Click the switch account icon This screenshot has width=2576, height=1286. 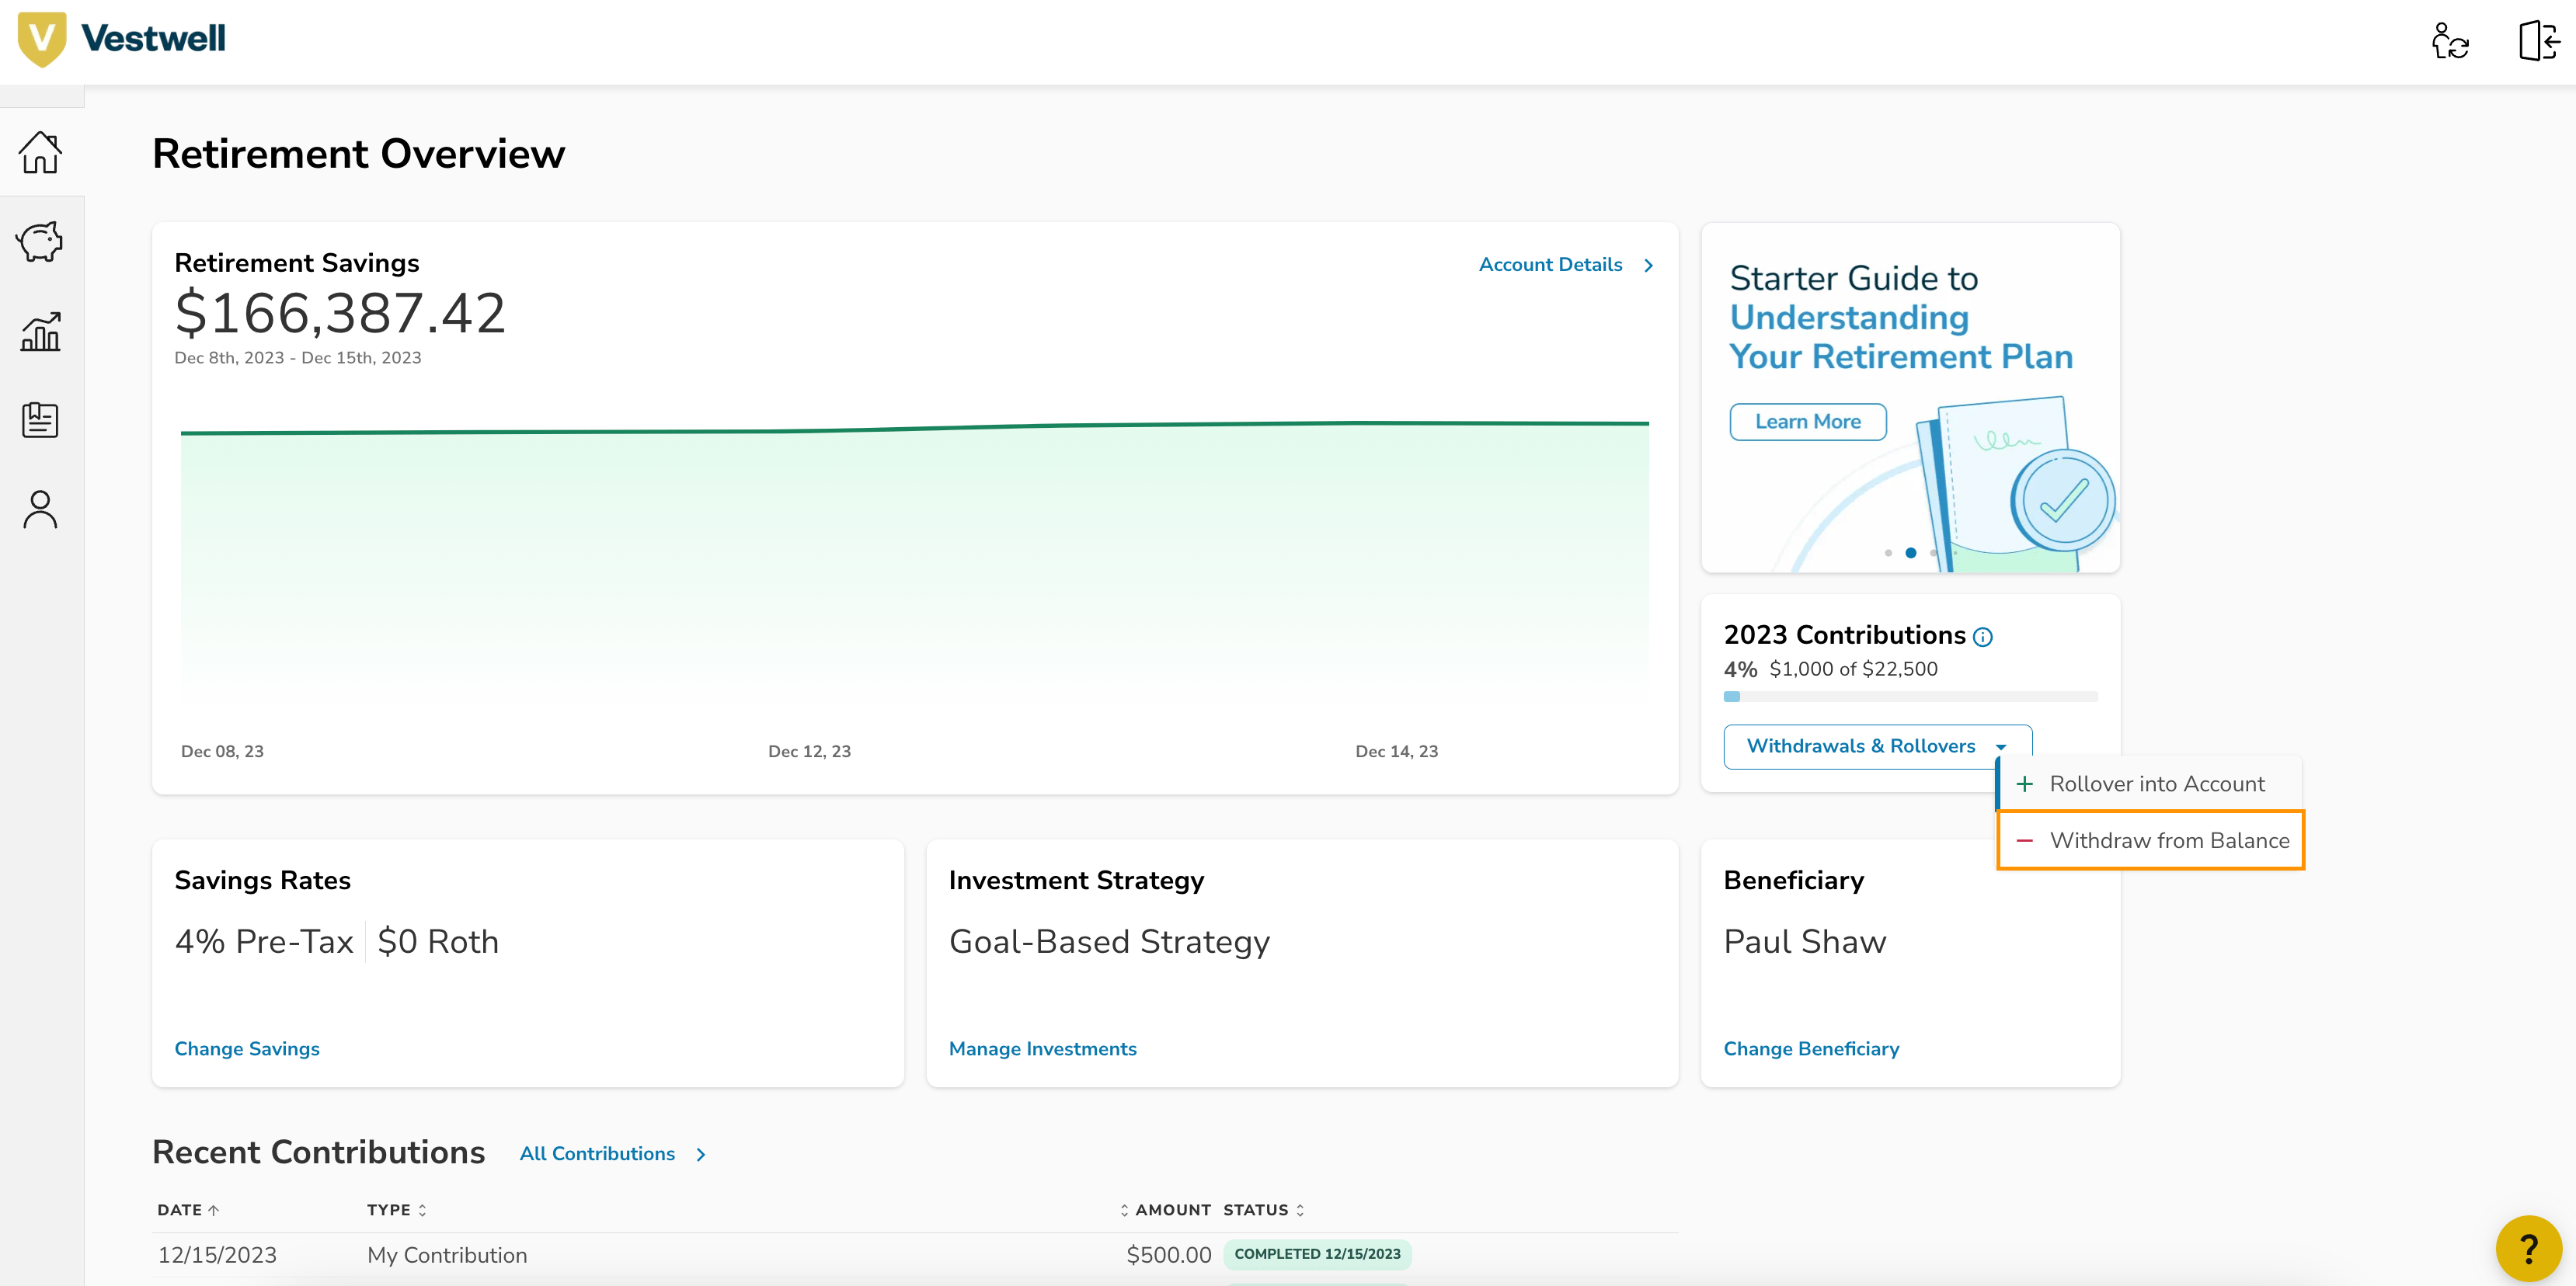2449,41
